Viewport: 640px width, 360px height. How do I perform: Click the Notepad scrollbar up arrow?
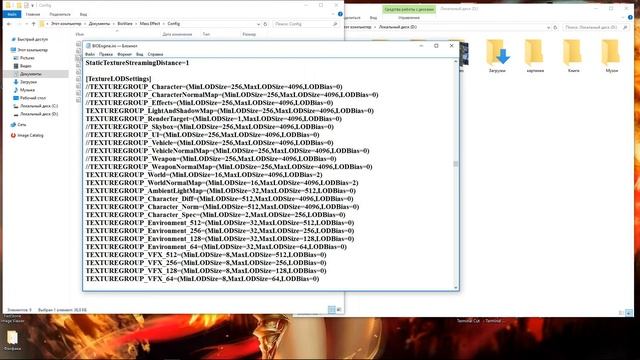(x=456, y=61)
